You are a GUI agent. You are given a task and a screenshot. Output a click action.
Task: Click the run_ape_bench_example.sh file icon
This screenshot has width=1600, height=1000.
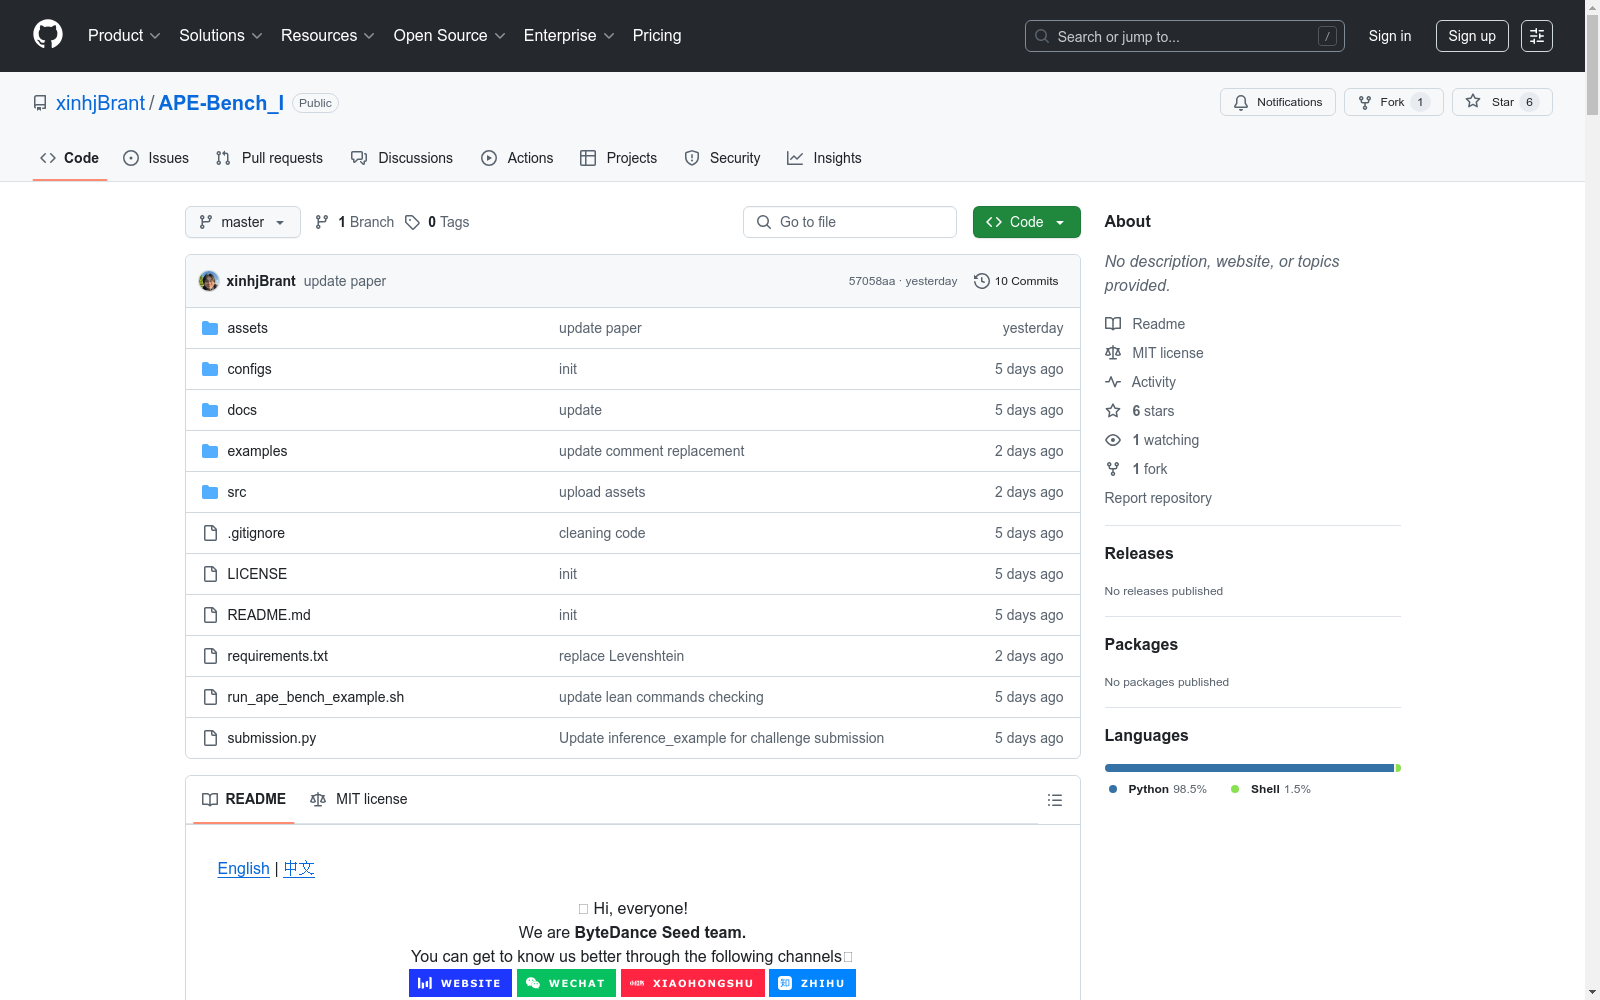(210, 697)
